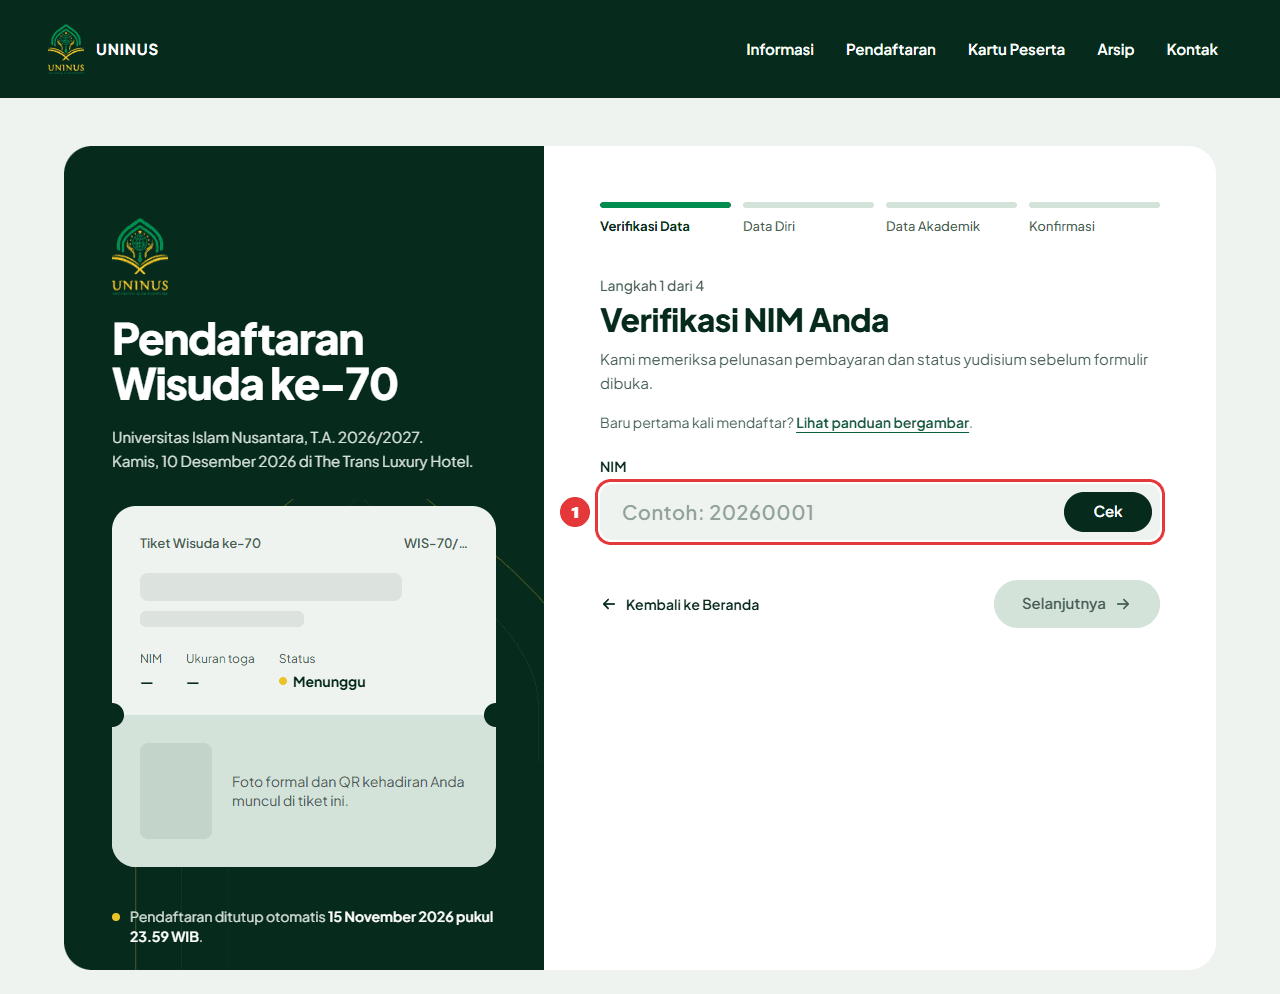Click the Pendaftaran Wisuda ke-70 heading
The image size is (1280, 994).
pos(255,362)
